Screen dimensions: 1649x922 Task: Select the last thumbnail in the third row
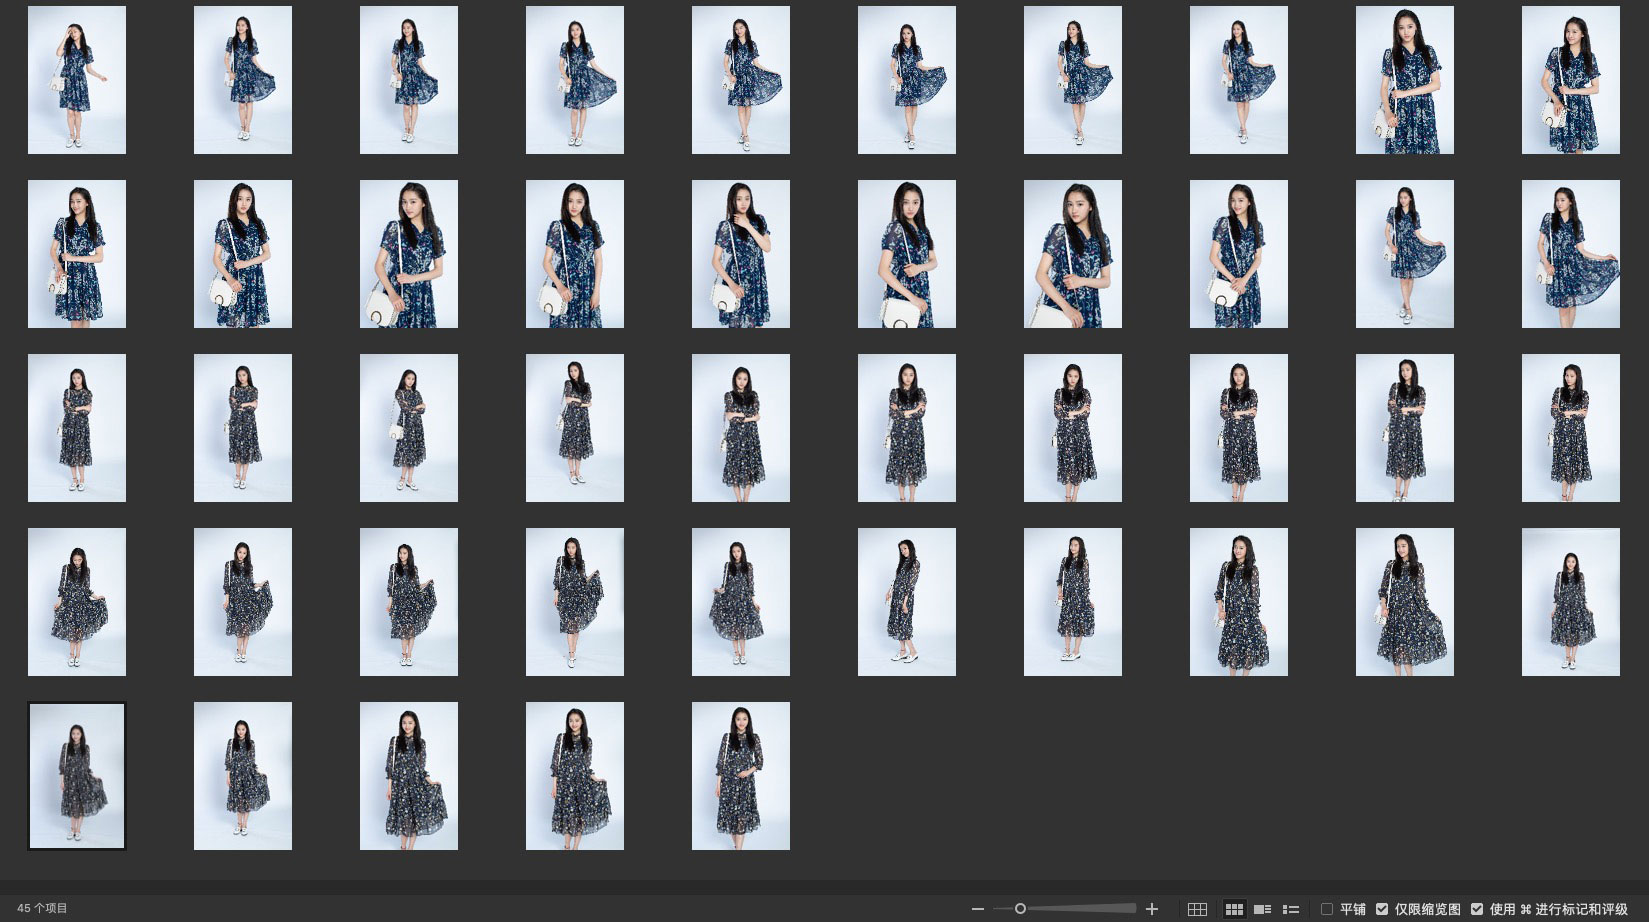(1571, 428)
